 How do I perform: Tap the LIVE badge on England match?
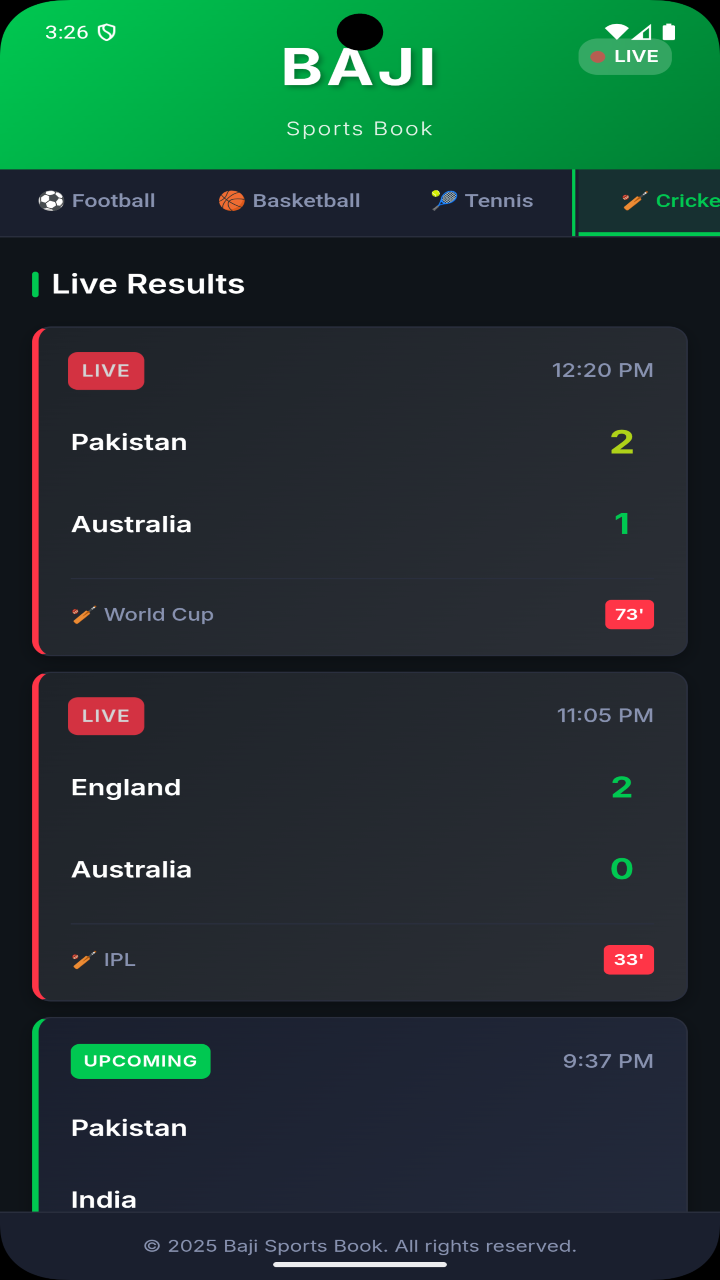(x=106, y=716)
